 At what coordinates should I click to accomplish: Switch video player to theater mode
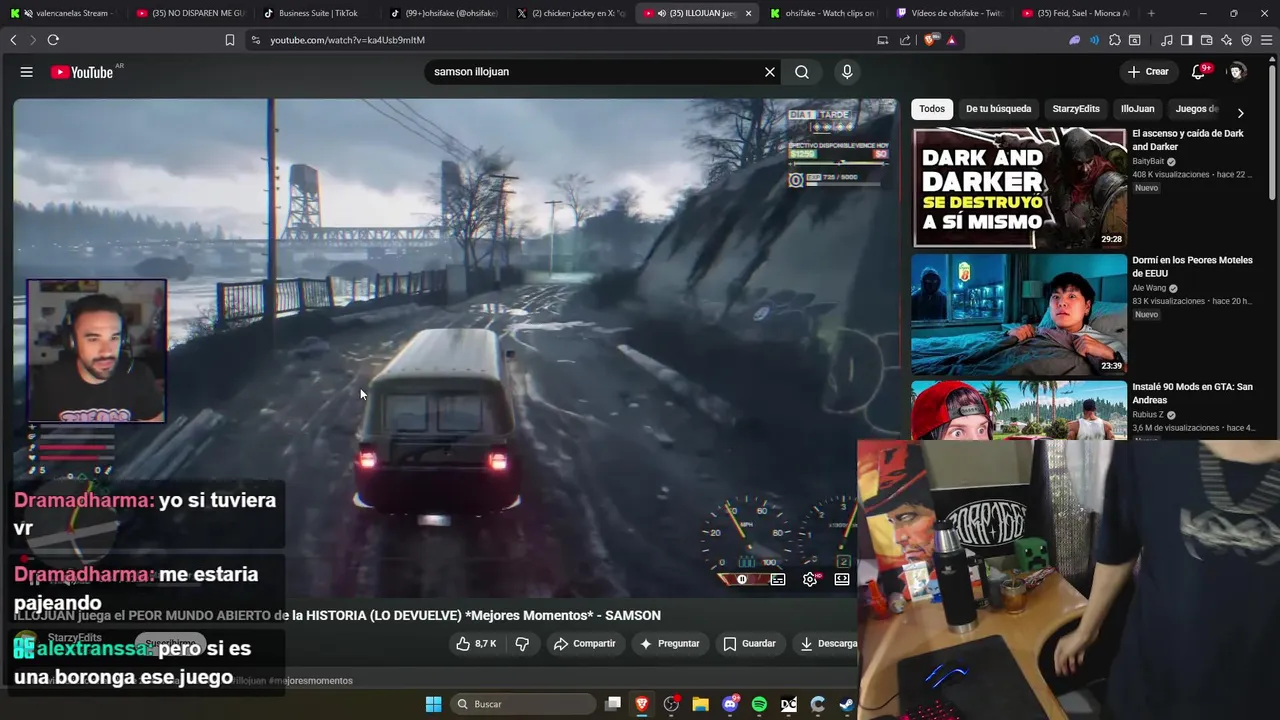coord(842,579)
